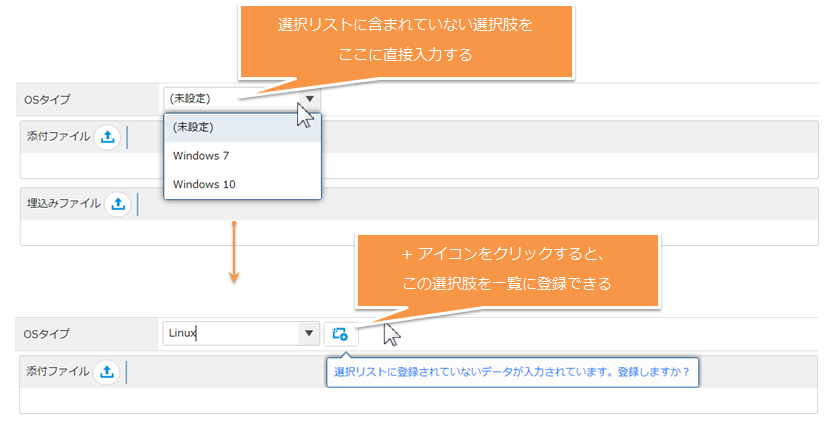This screenshot has width=837, height=426.
Task: Click the upload icon beside 埋込みファイル
Action: point(118,204)
